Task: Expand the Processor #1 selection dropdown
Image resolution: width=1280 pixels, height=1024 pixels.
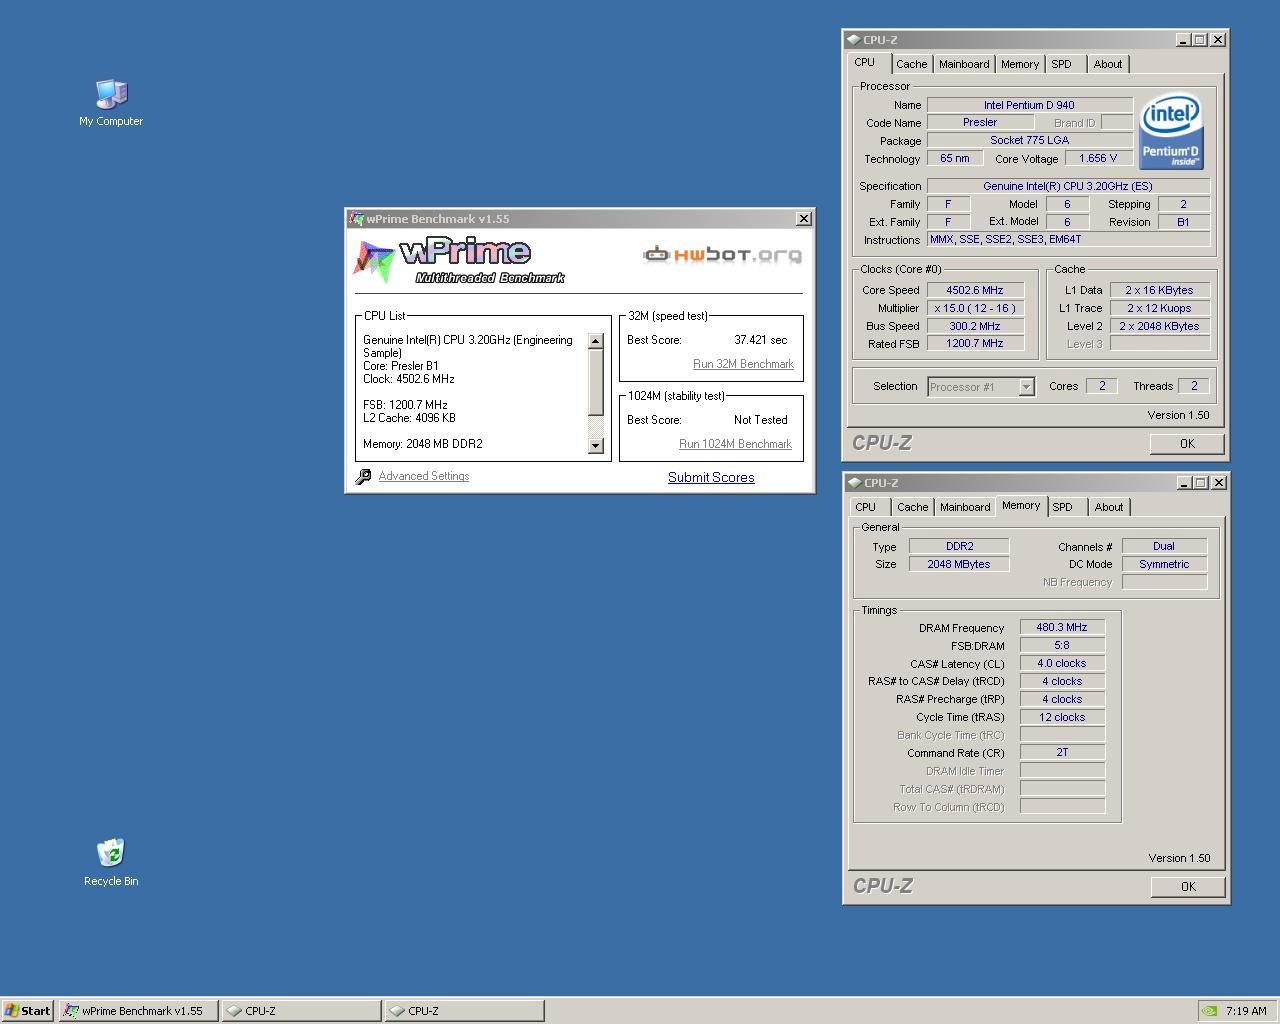Action: pos(1026,387)
